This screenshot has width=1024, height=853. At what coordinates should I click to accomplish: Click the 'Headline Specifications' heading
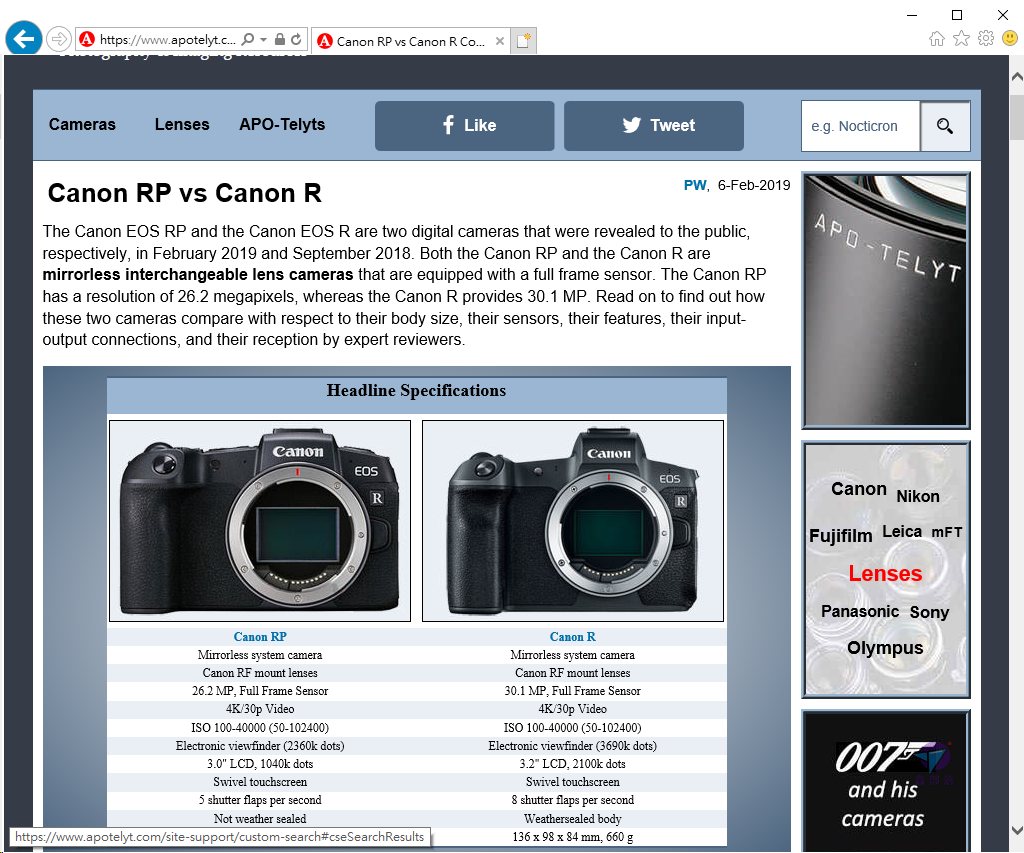click(416, 391)
